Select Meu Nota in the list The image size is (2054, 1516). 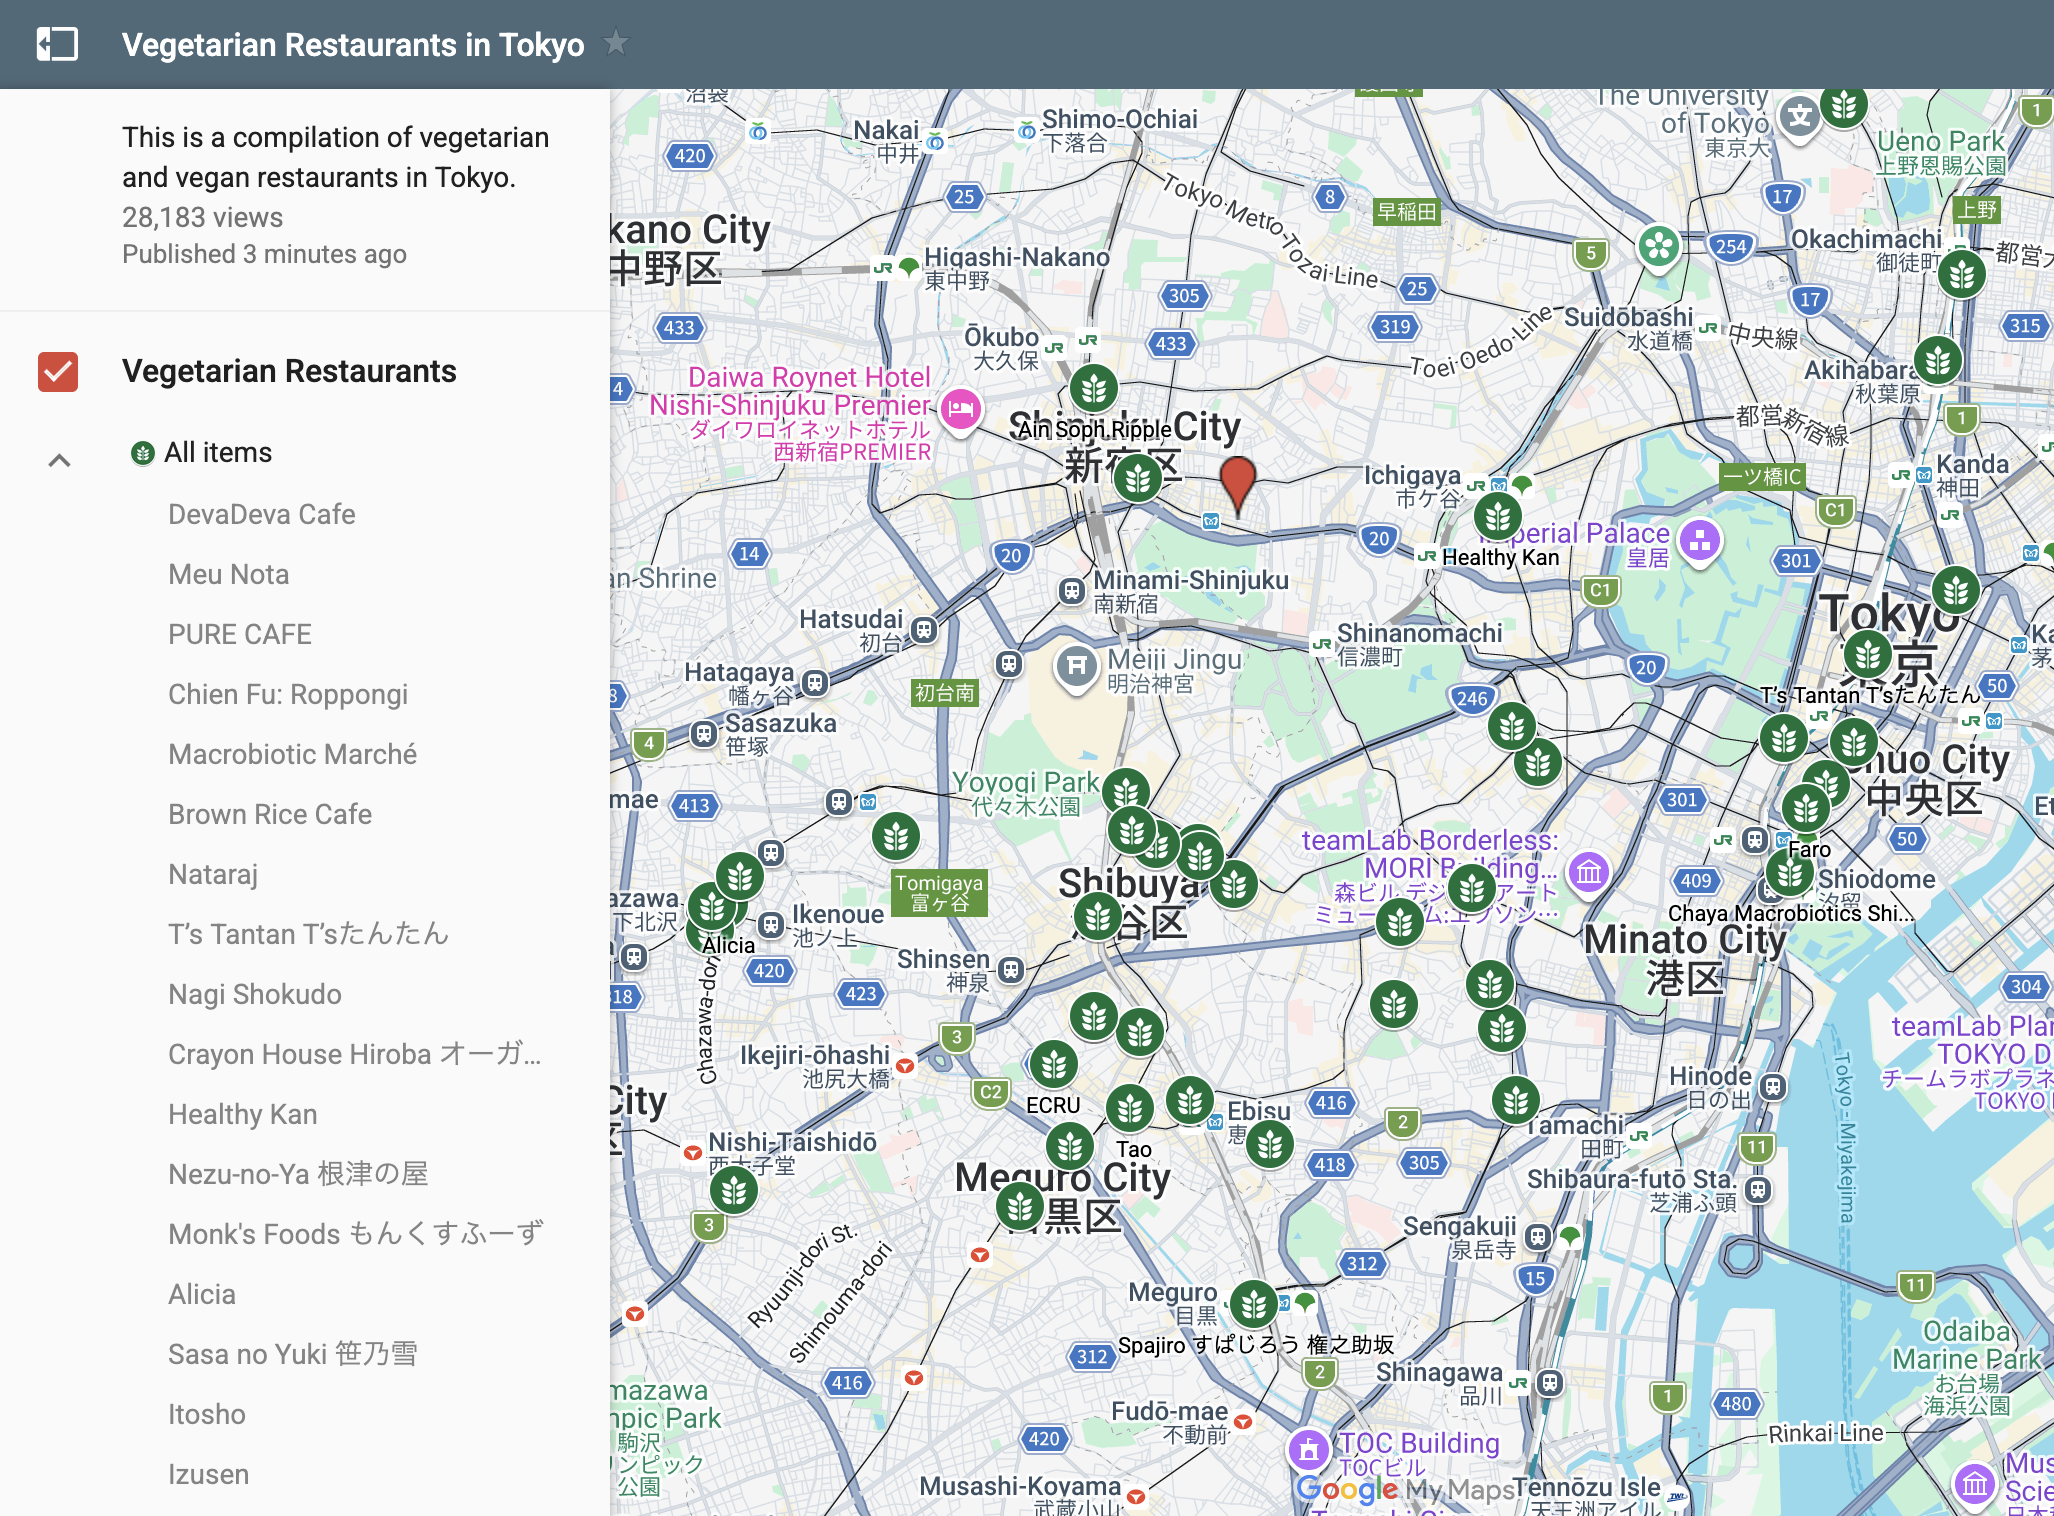tap(229, 574)
